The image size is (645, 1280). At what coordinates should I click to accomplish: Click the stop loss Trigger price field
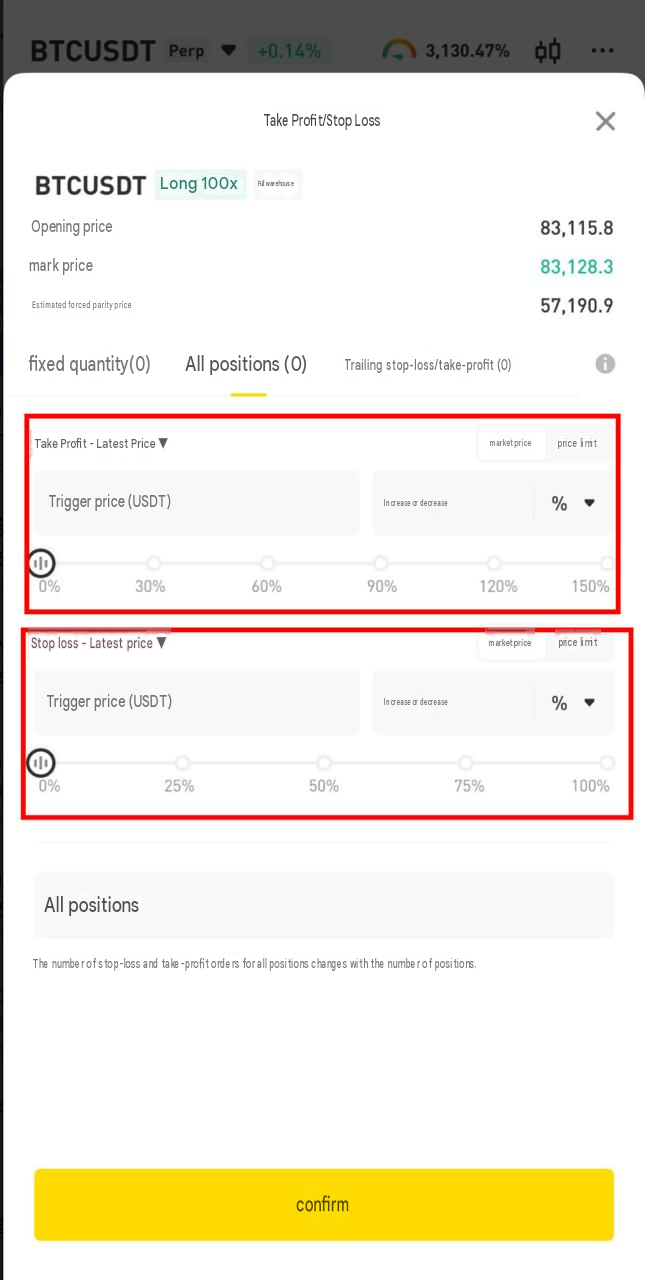(197, 701)
